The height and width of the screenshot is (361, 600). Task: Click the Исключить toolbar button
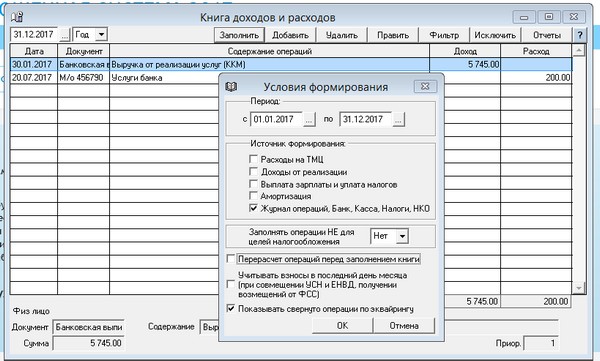[495, 35]
